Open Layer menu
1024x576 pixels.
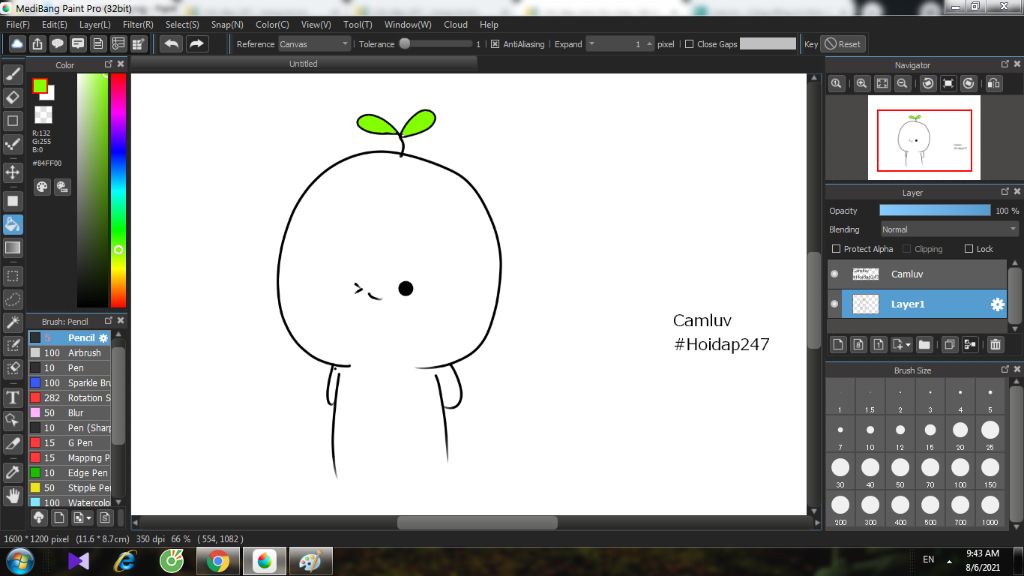click(x=95, y=24)
